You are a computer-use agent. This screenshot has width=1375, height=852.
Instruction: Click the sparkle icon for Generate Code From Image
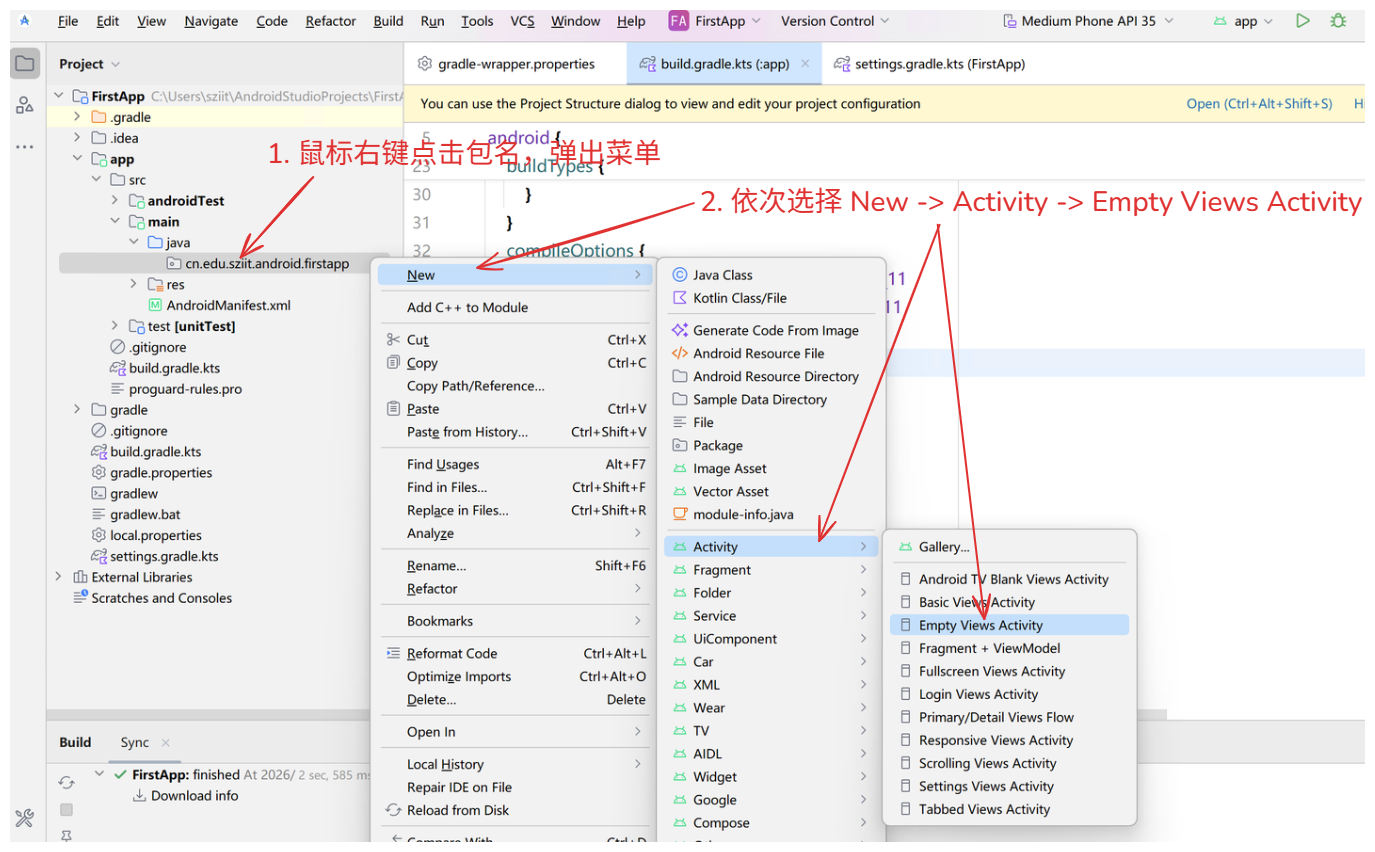680,330
